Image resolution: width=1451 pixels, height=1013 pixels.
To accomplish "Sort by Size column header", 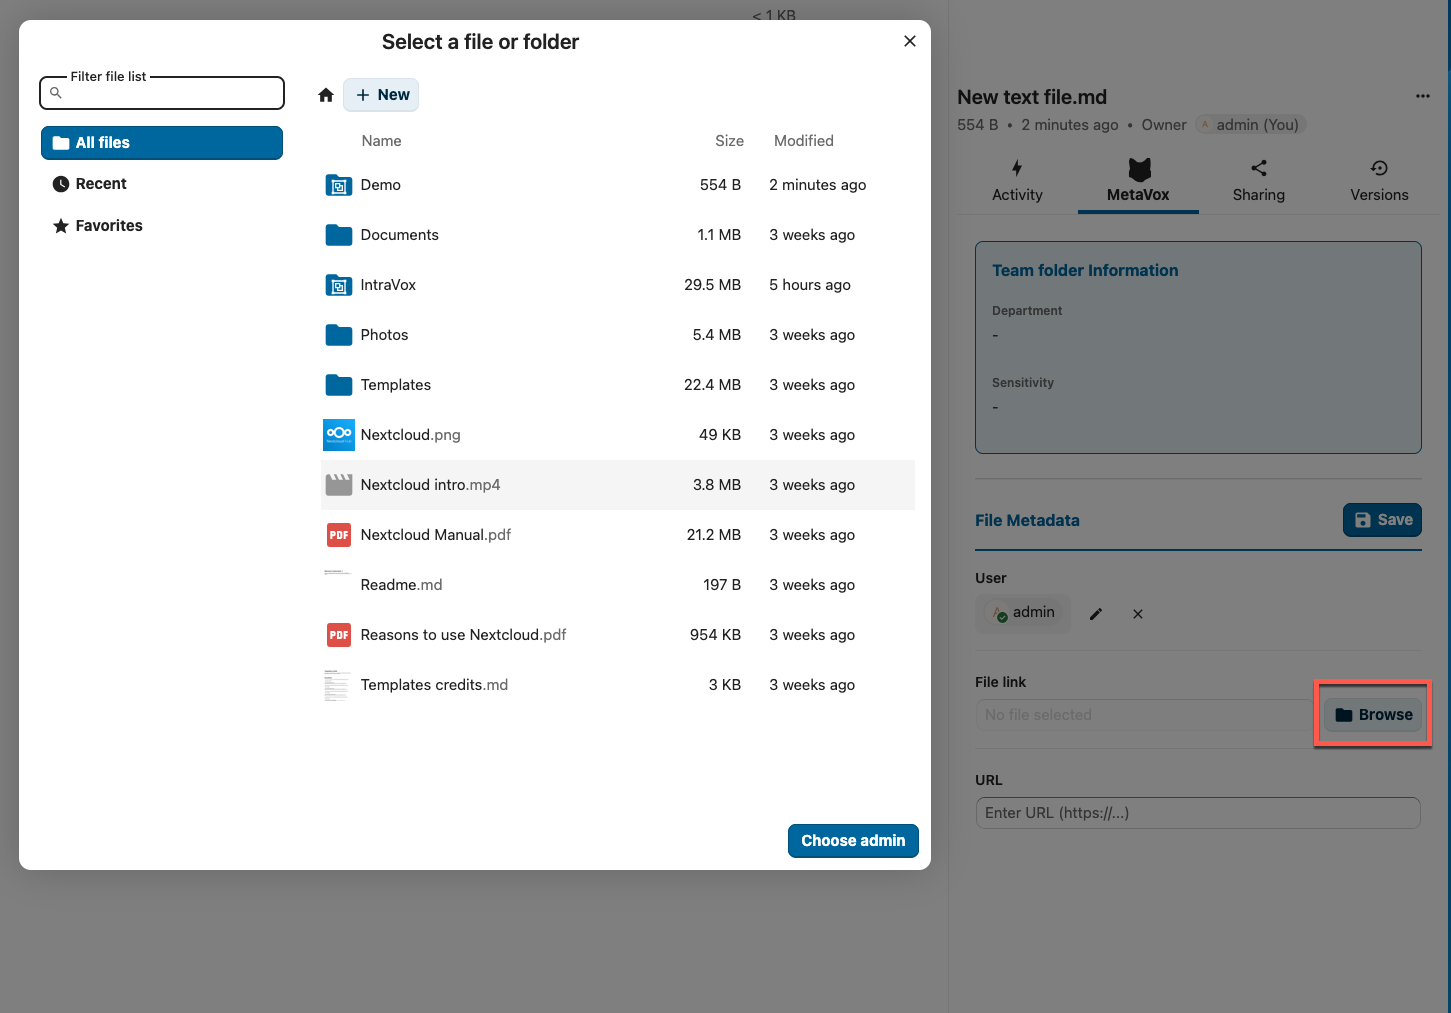I will coord(729,141).
